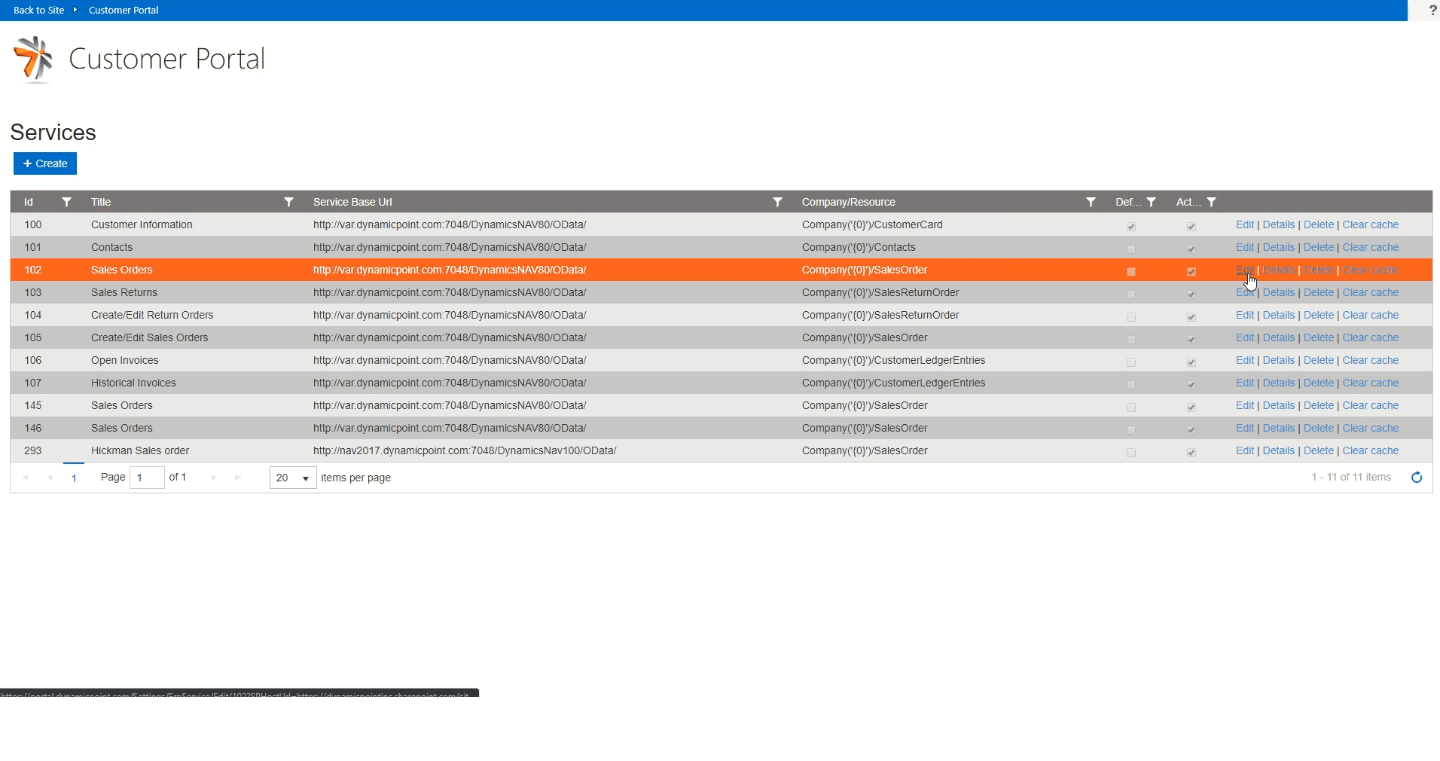Screen dimensions: 1440x761
Task: Sort by Company/Resource column header
Action: pyautogui.click(x=848, y=202)
